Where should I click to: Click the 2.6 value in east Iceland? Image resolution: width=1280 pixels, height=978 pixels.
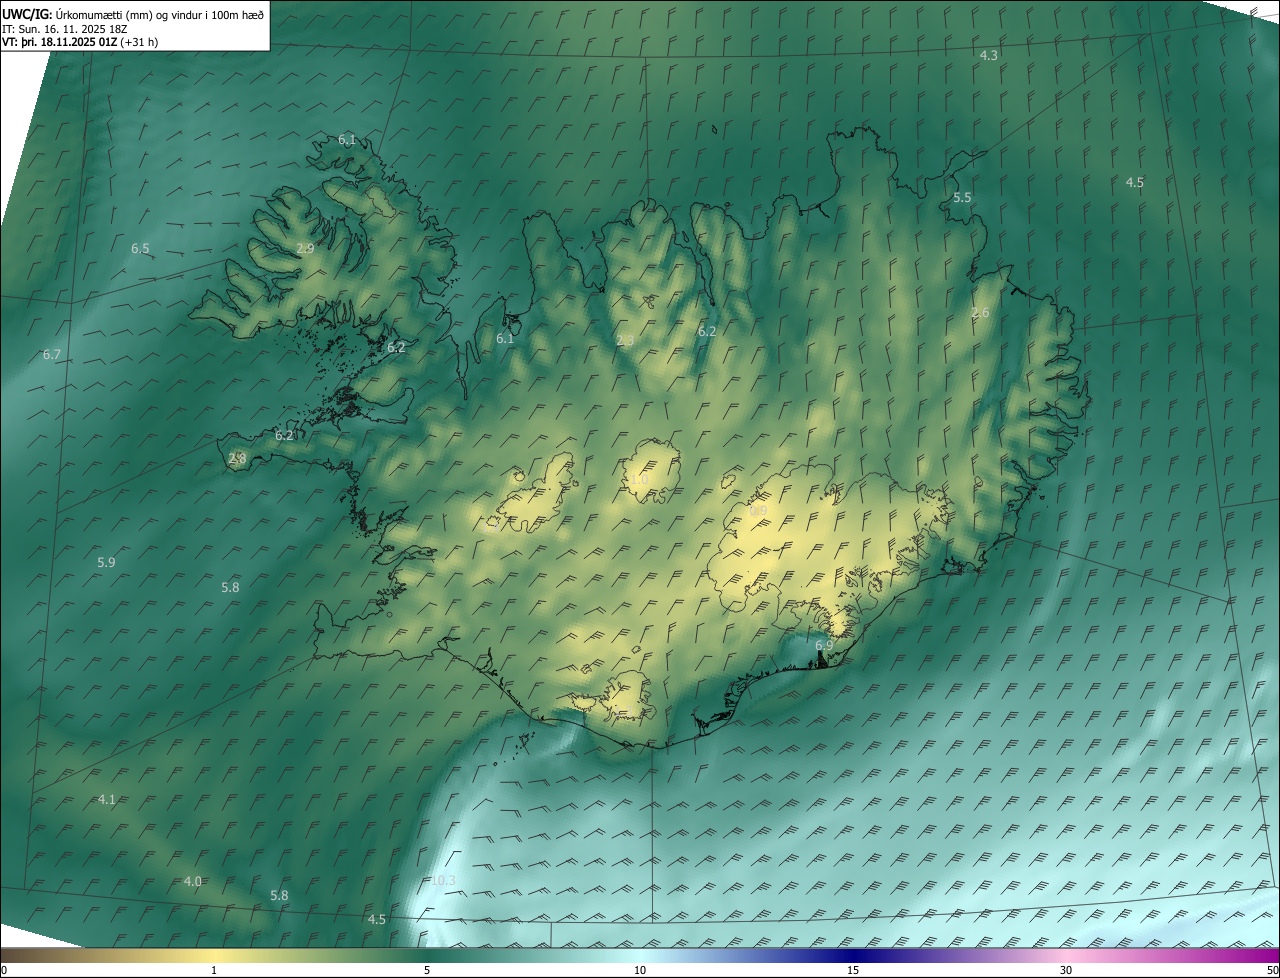(x=980, y=313)
